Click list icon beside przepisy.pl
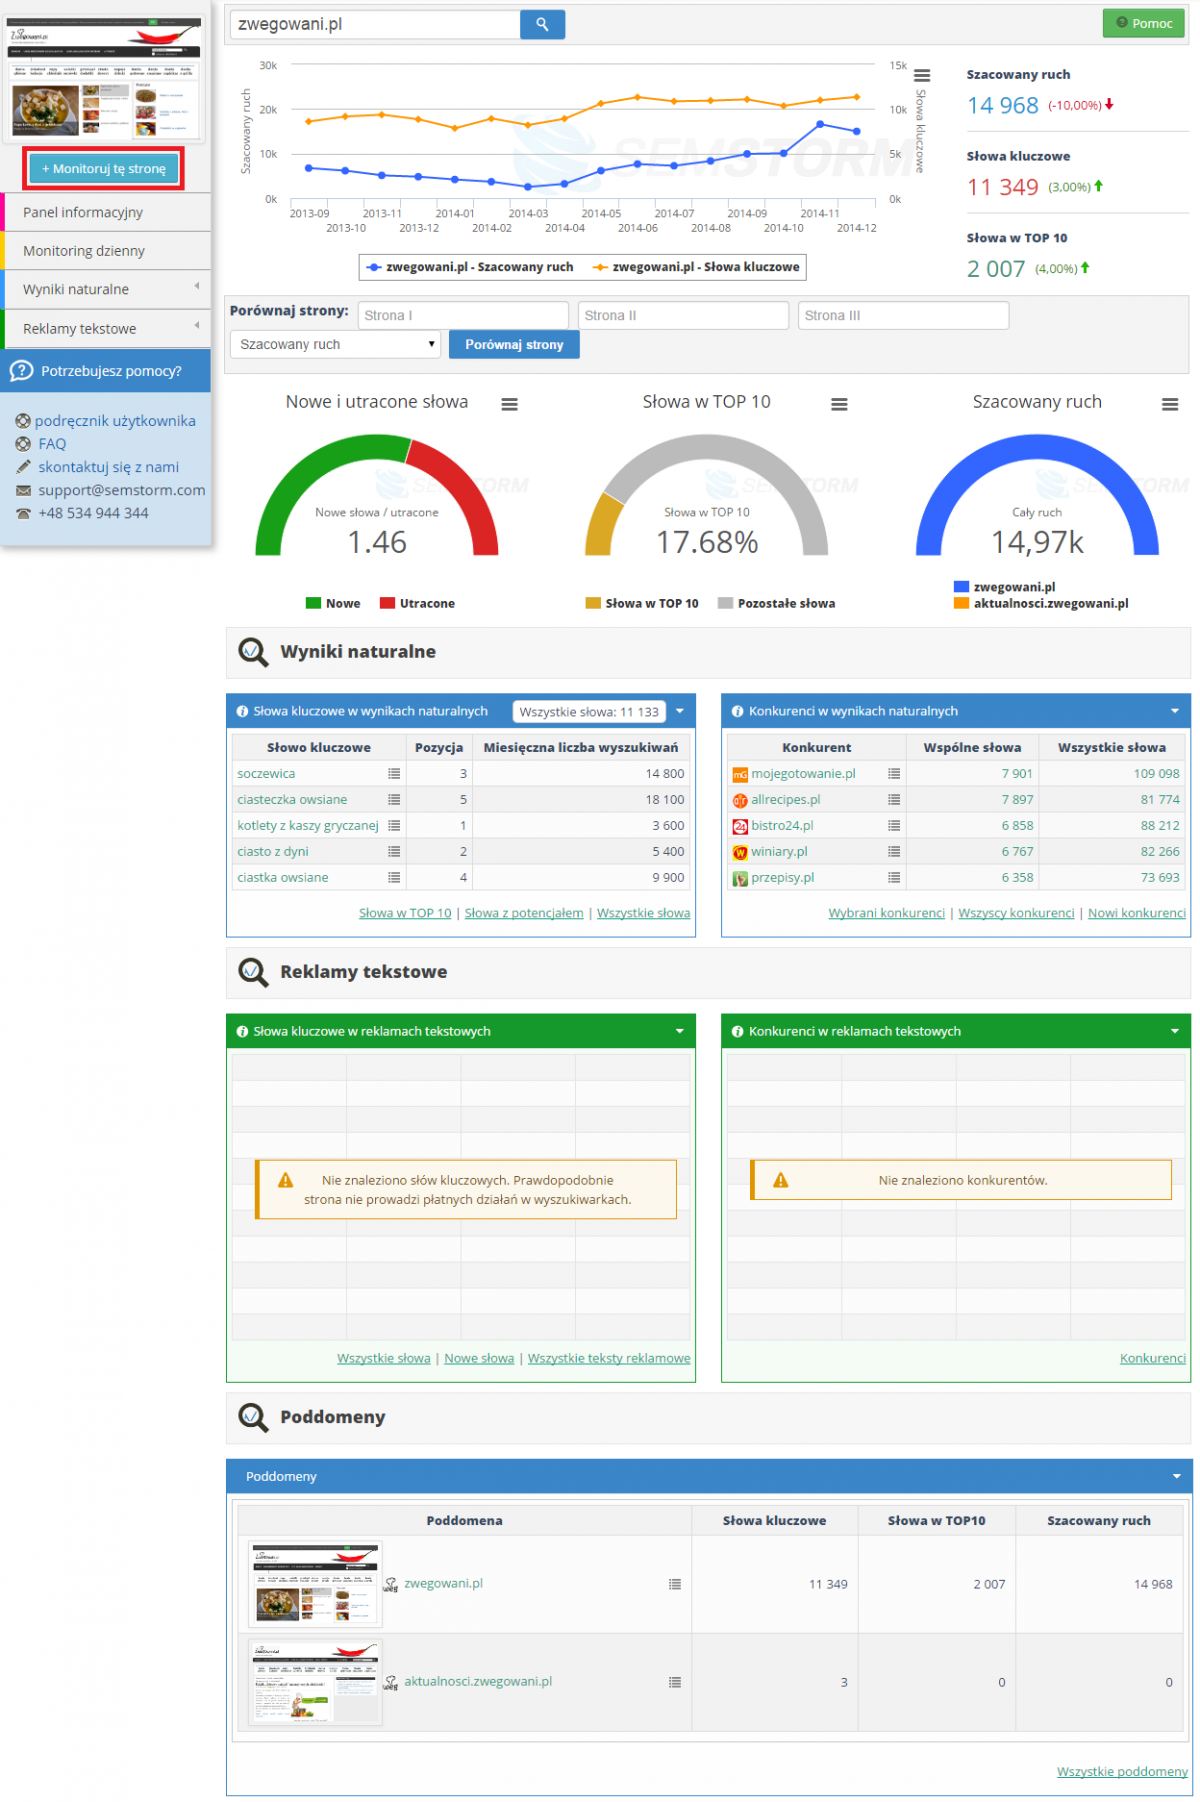This screenshot has width=1200, height=1802. pos(894,878)
